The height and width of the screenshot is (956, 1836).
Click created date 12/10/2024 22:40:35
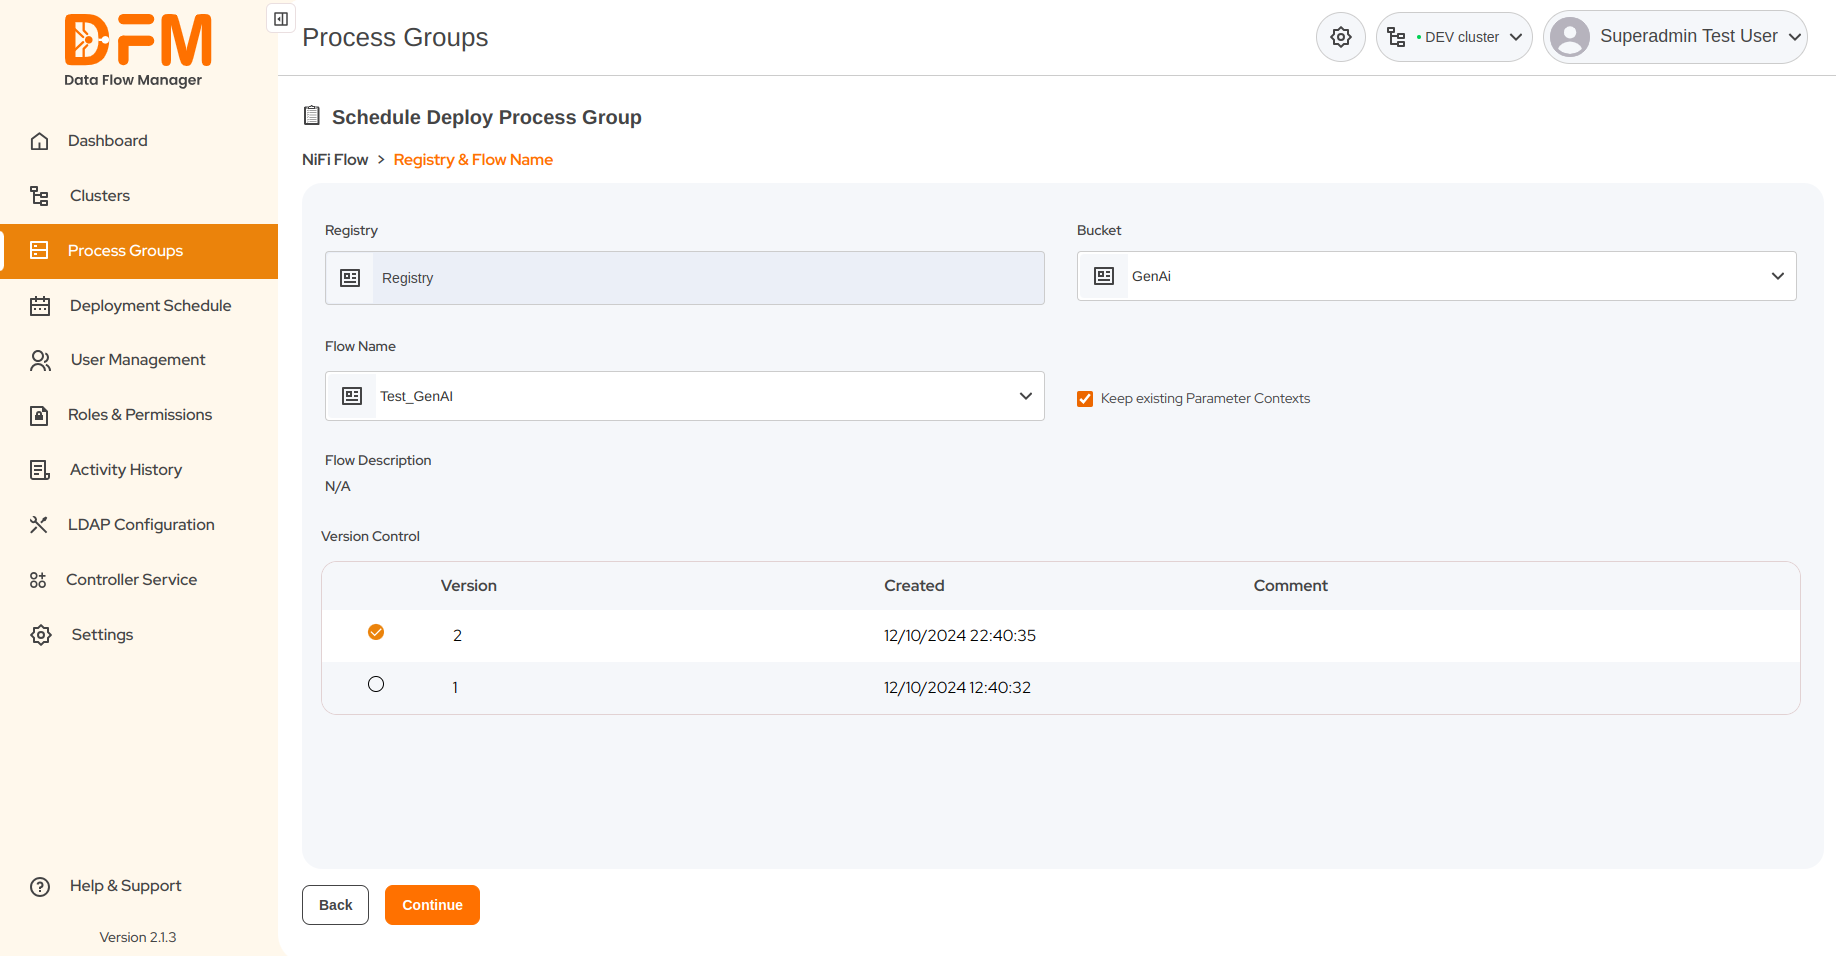click(x=960, y=636)
